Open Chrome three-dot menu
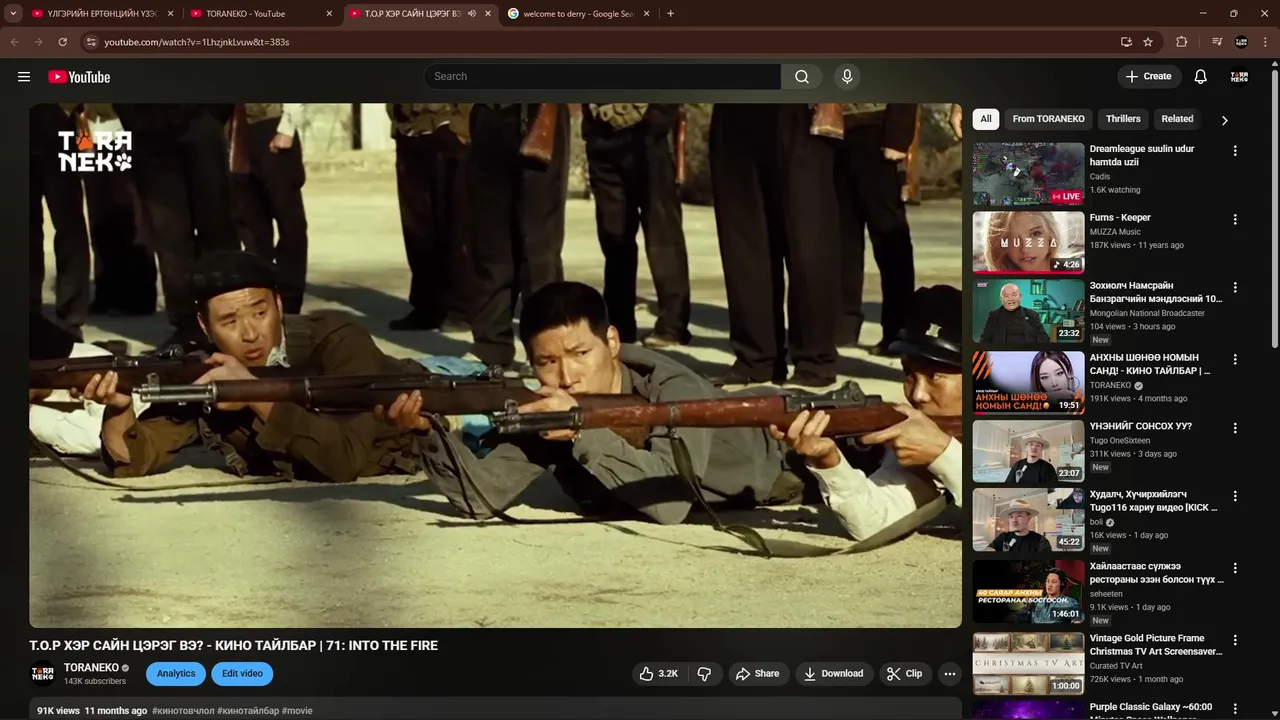 click(1266, 42)
